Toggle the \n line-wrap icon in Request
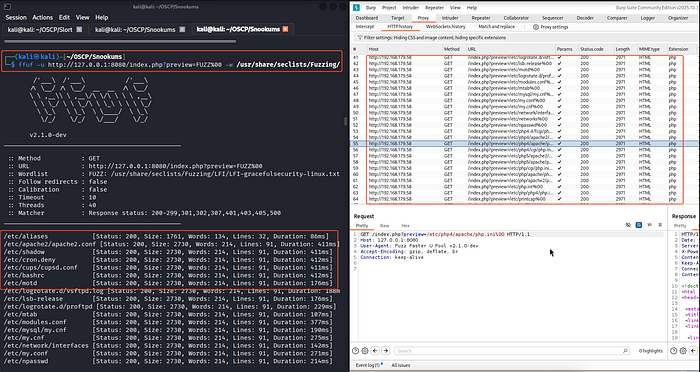 point(650,225)
